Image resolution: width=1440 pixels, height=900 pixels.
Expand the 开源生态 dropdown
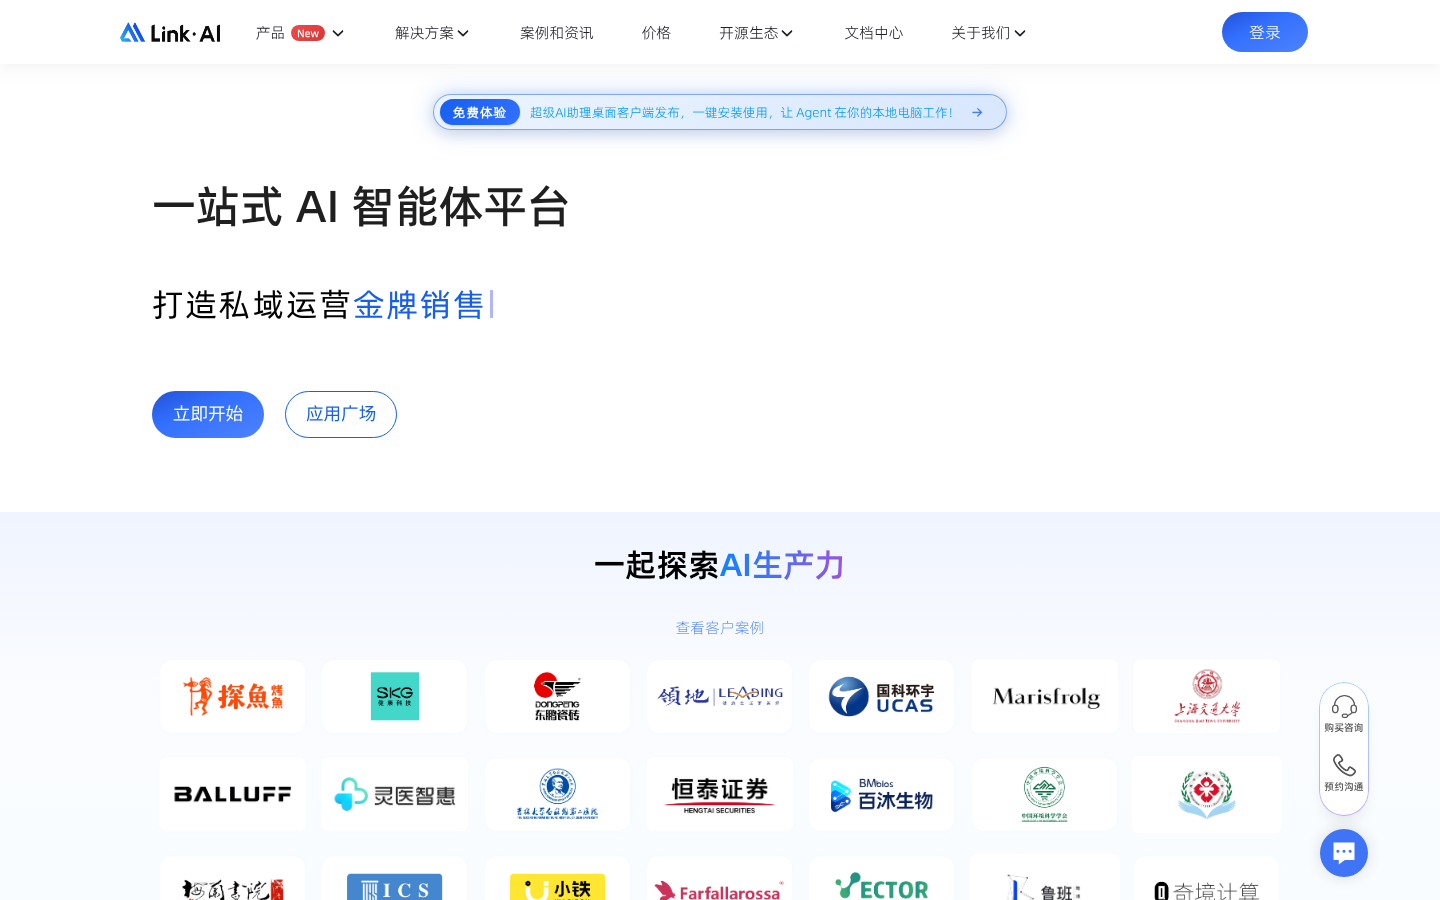(x=756, y=33)
